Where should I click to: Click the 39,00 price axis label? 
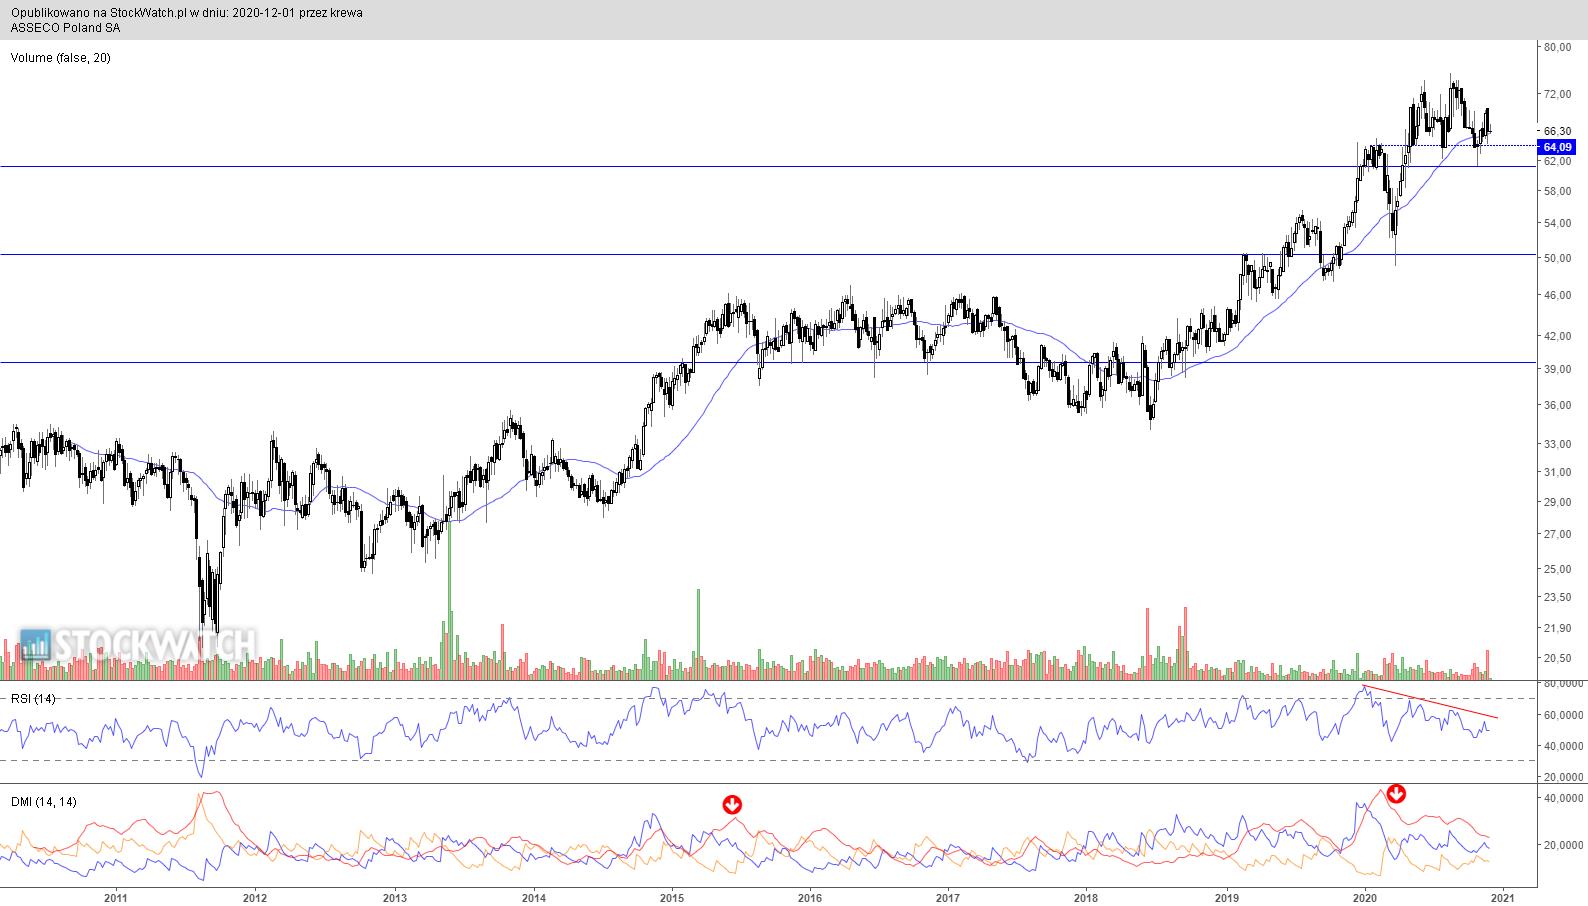[1558, 369]
